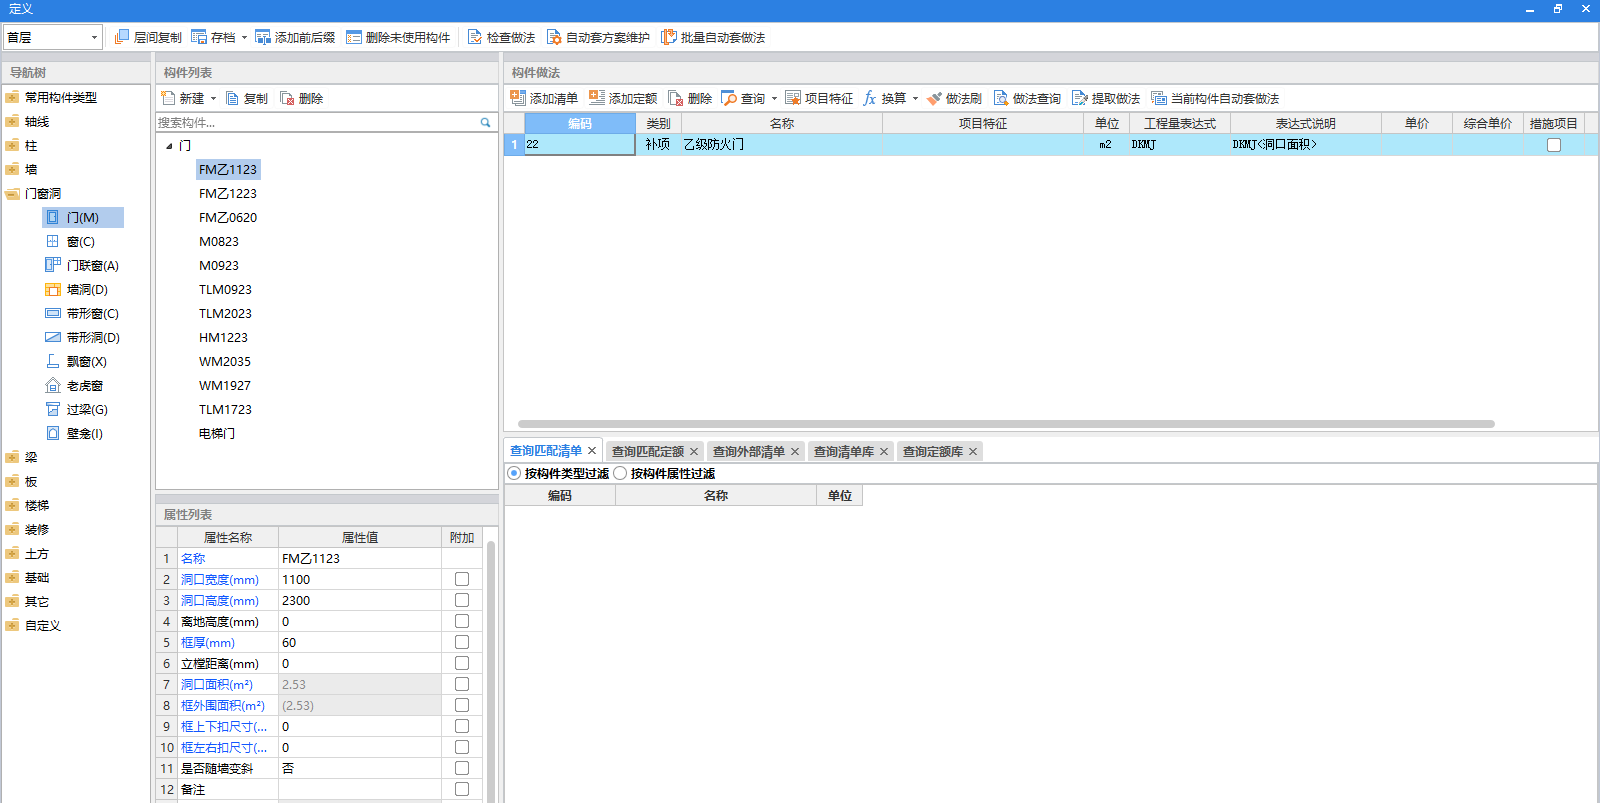Click 当前构件自动套做法 icon
This screenshot has width=1600, height=803.
click(1159, 98)
